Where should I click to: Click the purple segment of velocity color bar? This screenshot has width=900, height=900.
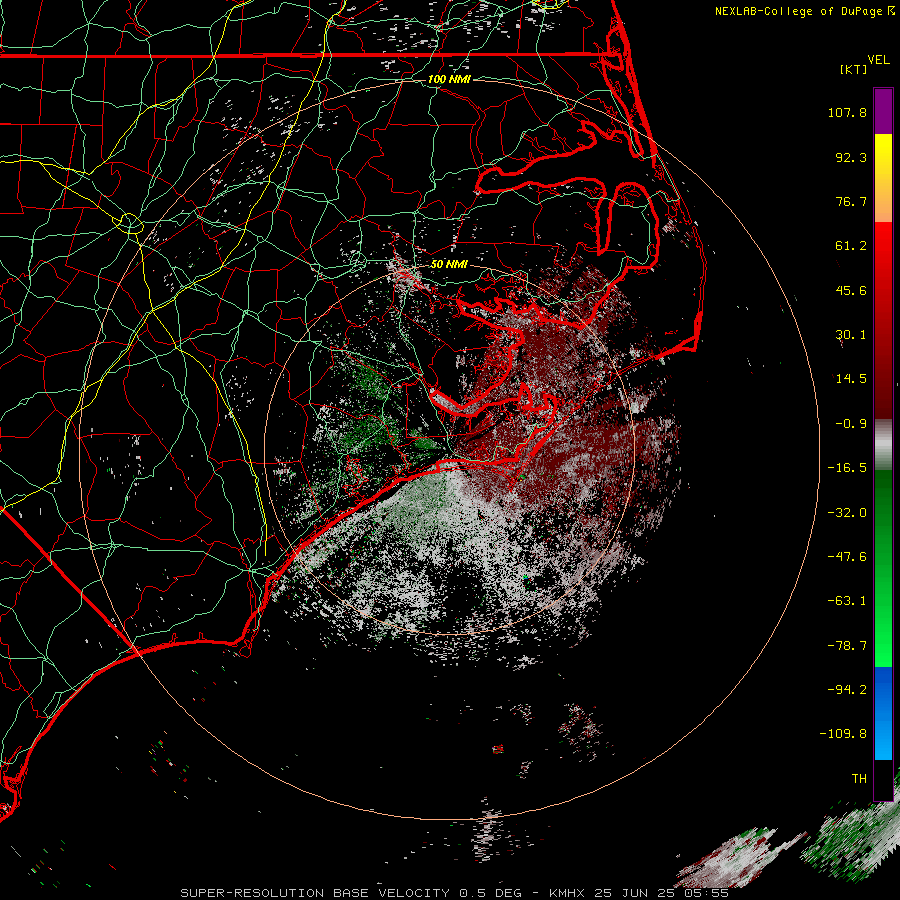coord(883,111)
